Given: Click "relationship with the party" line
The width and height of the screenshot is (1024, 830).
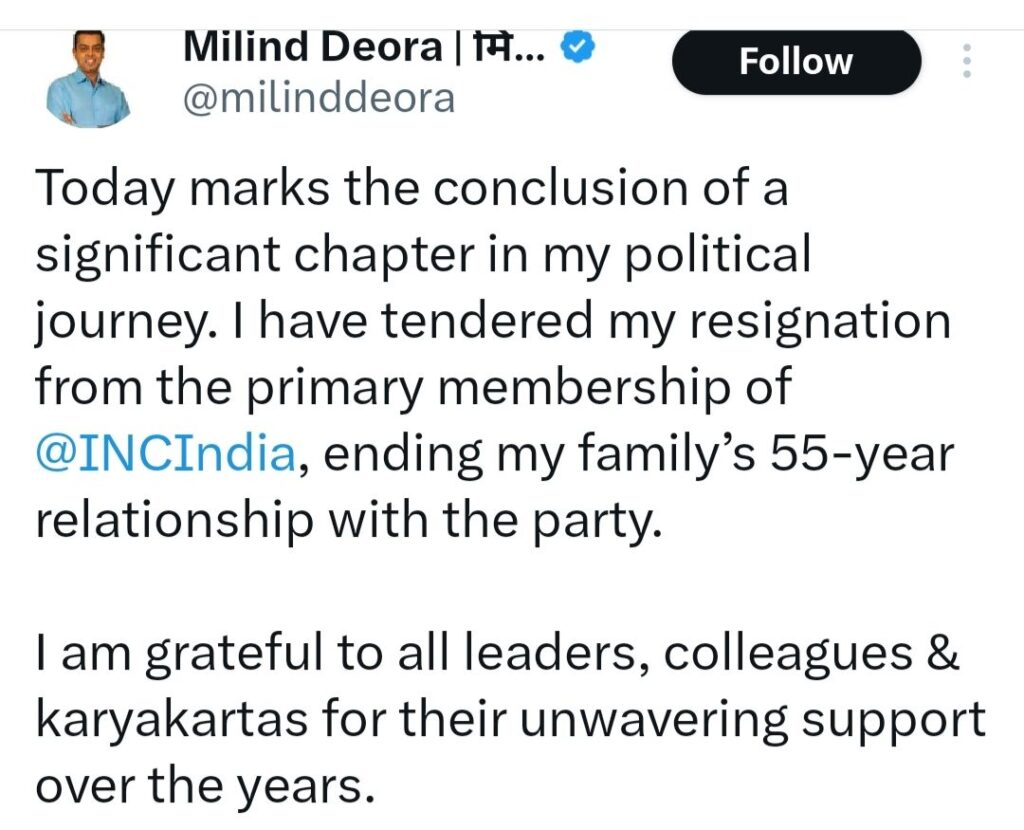Looking at the screenshot, I should [349, 521].
